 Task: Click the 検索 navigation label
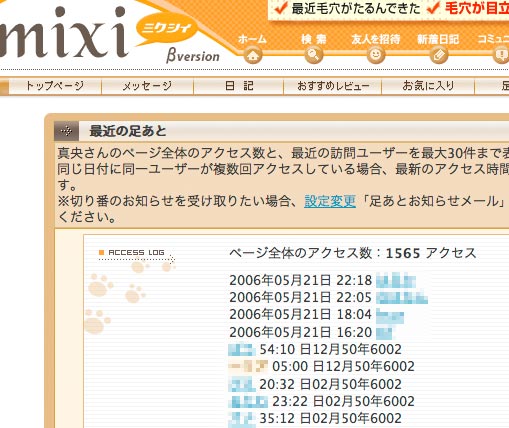(314, 39)
